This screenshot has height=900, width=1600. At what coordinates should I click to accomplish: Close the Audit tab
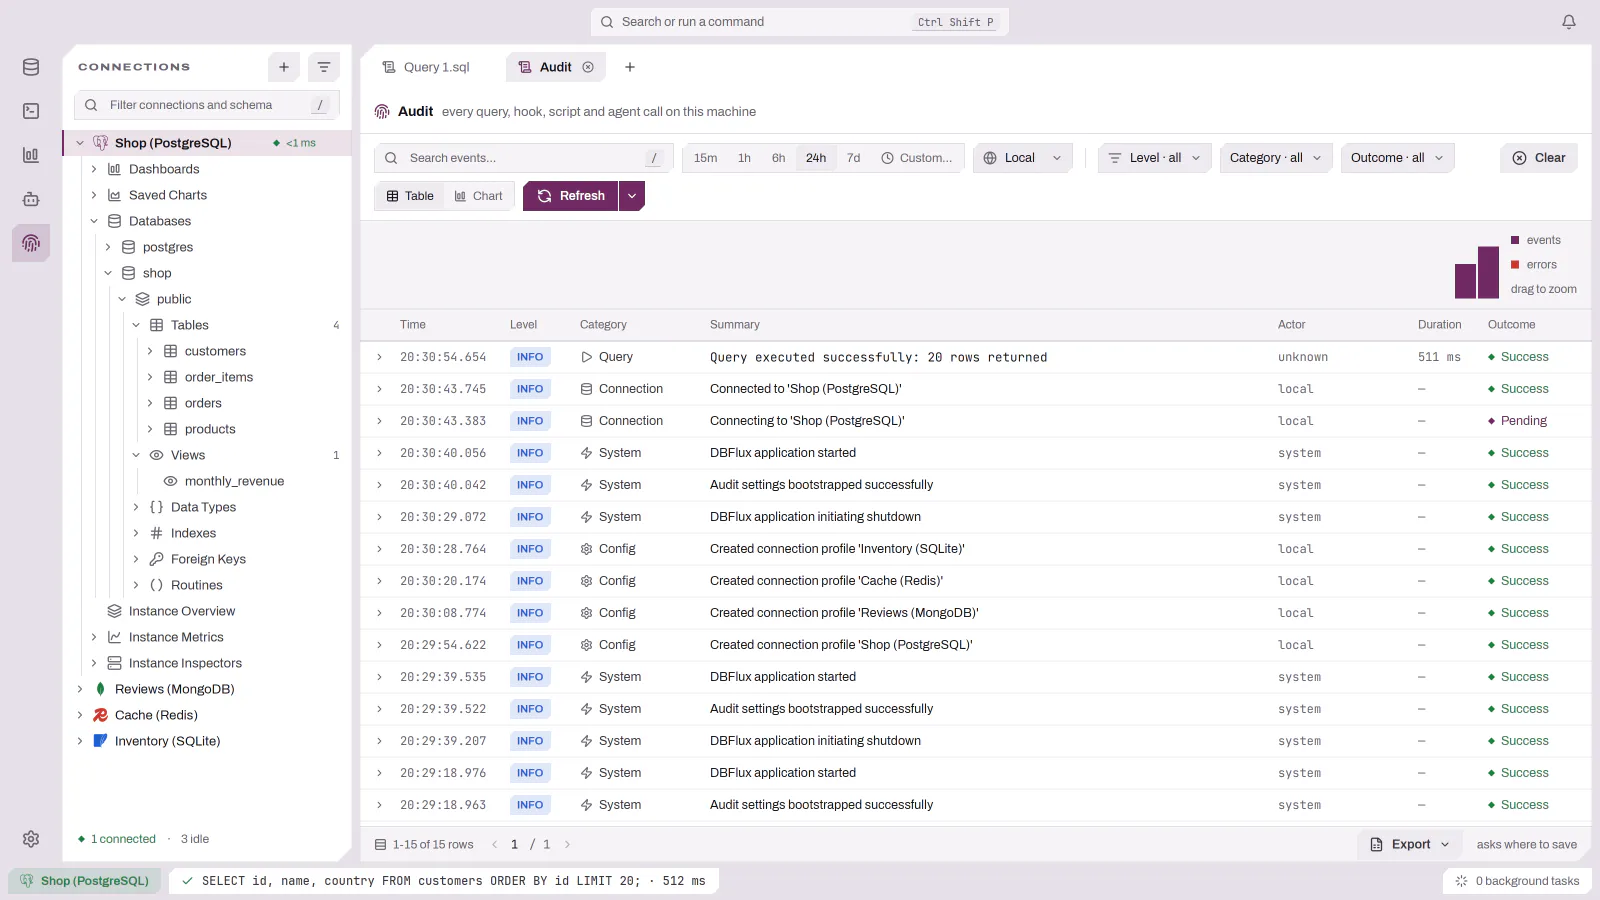pos(588,67)
